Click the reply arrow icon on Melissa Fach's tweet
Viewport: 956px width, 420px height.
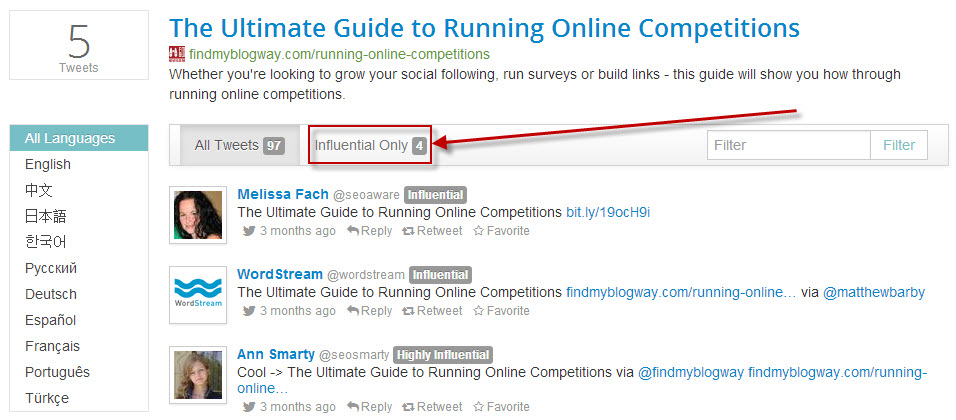pos(353,231)
